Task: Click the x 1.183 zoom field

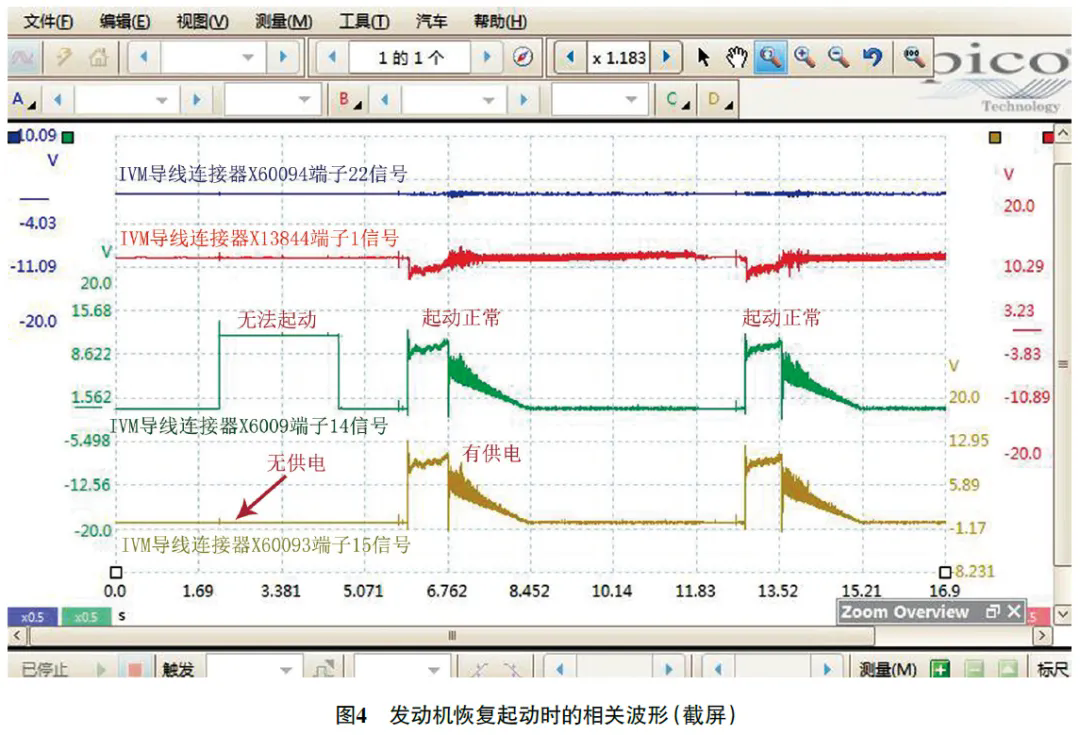Action: coord(619,58)
